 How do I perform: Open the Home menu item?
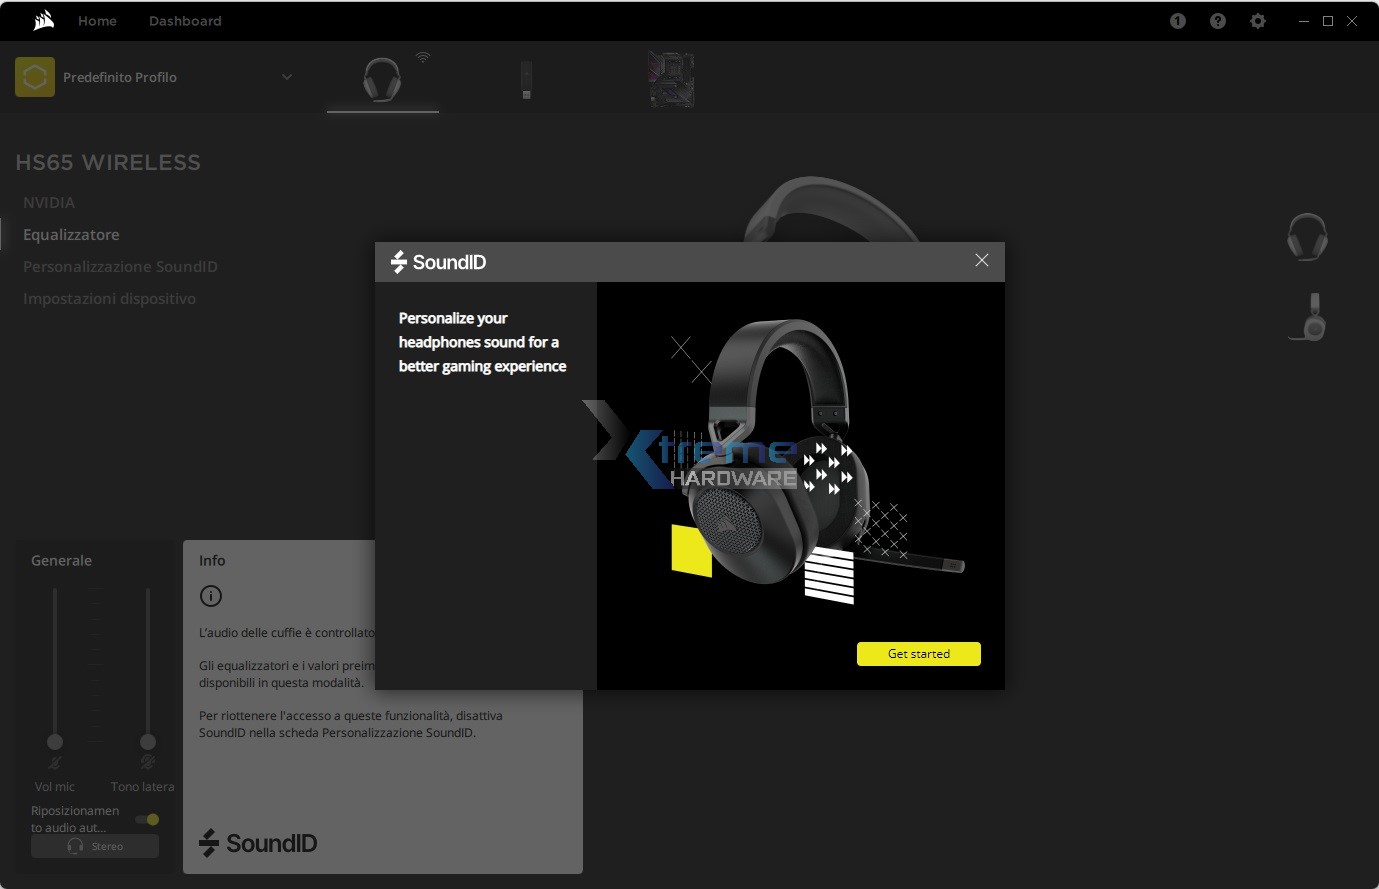(97, 21)
